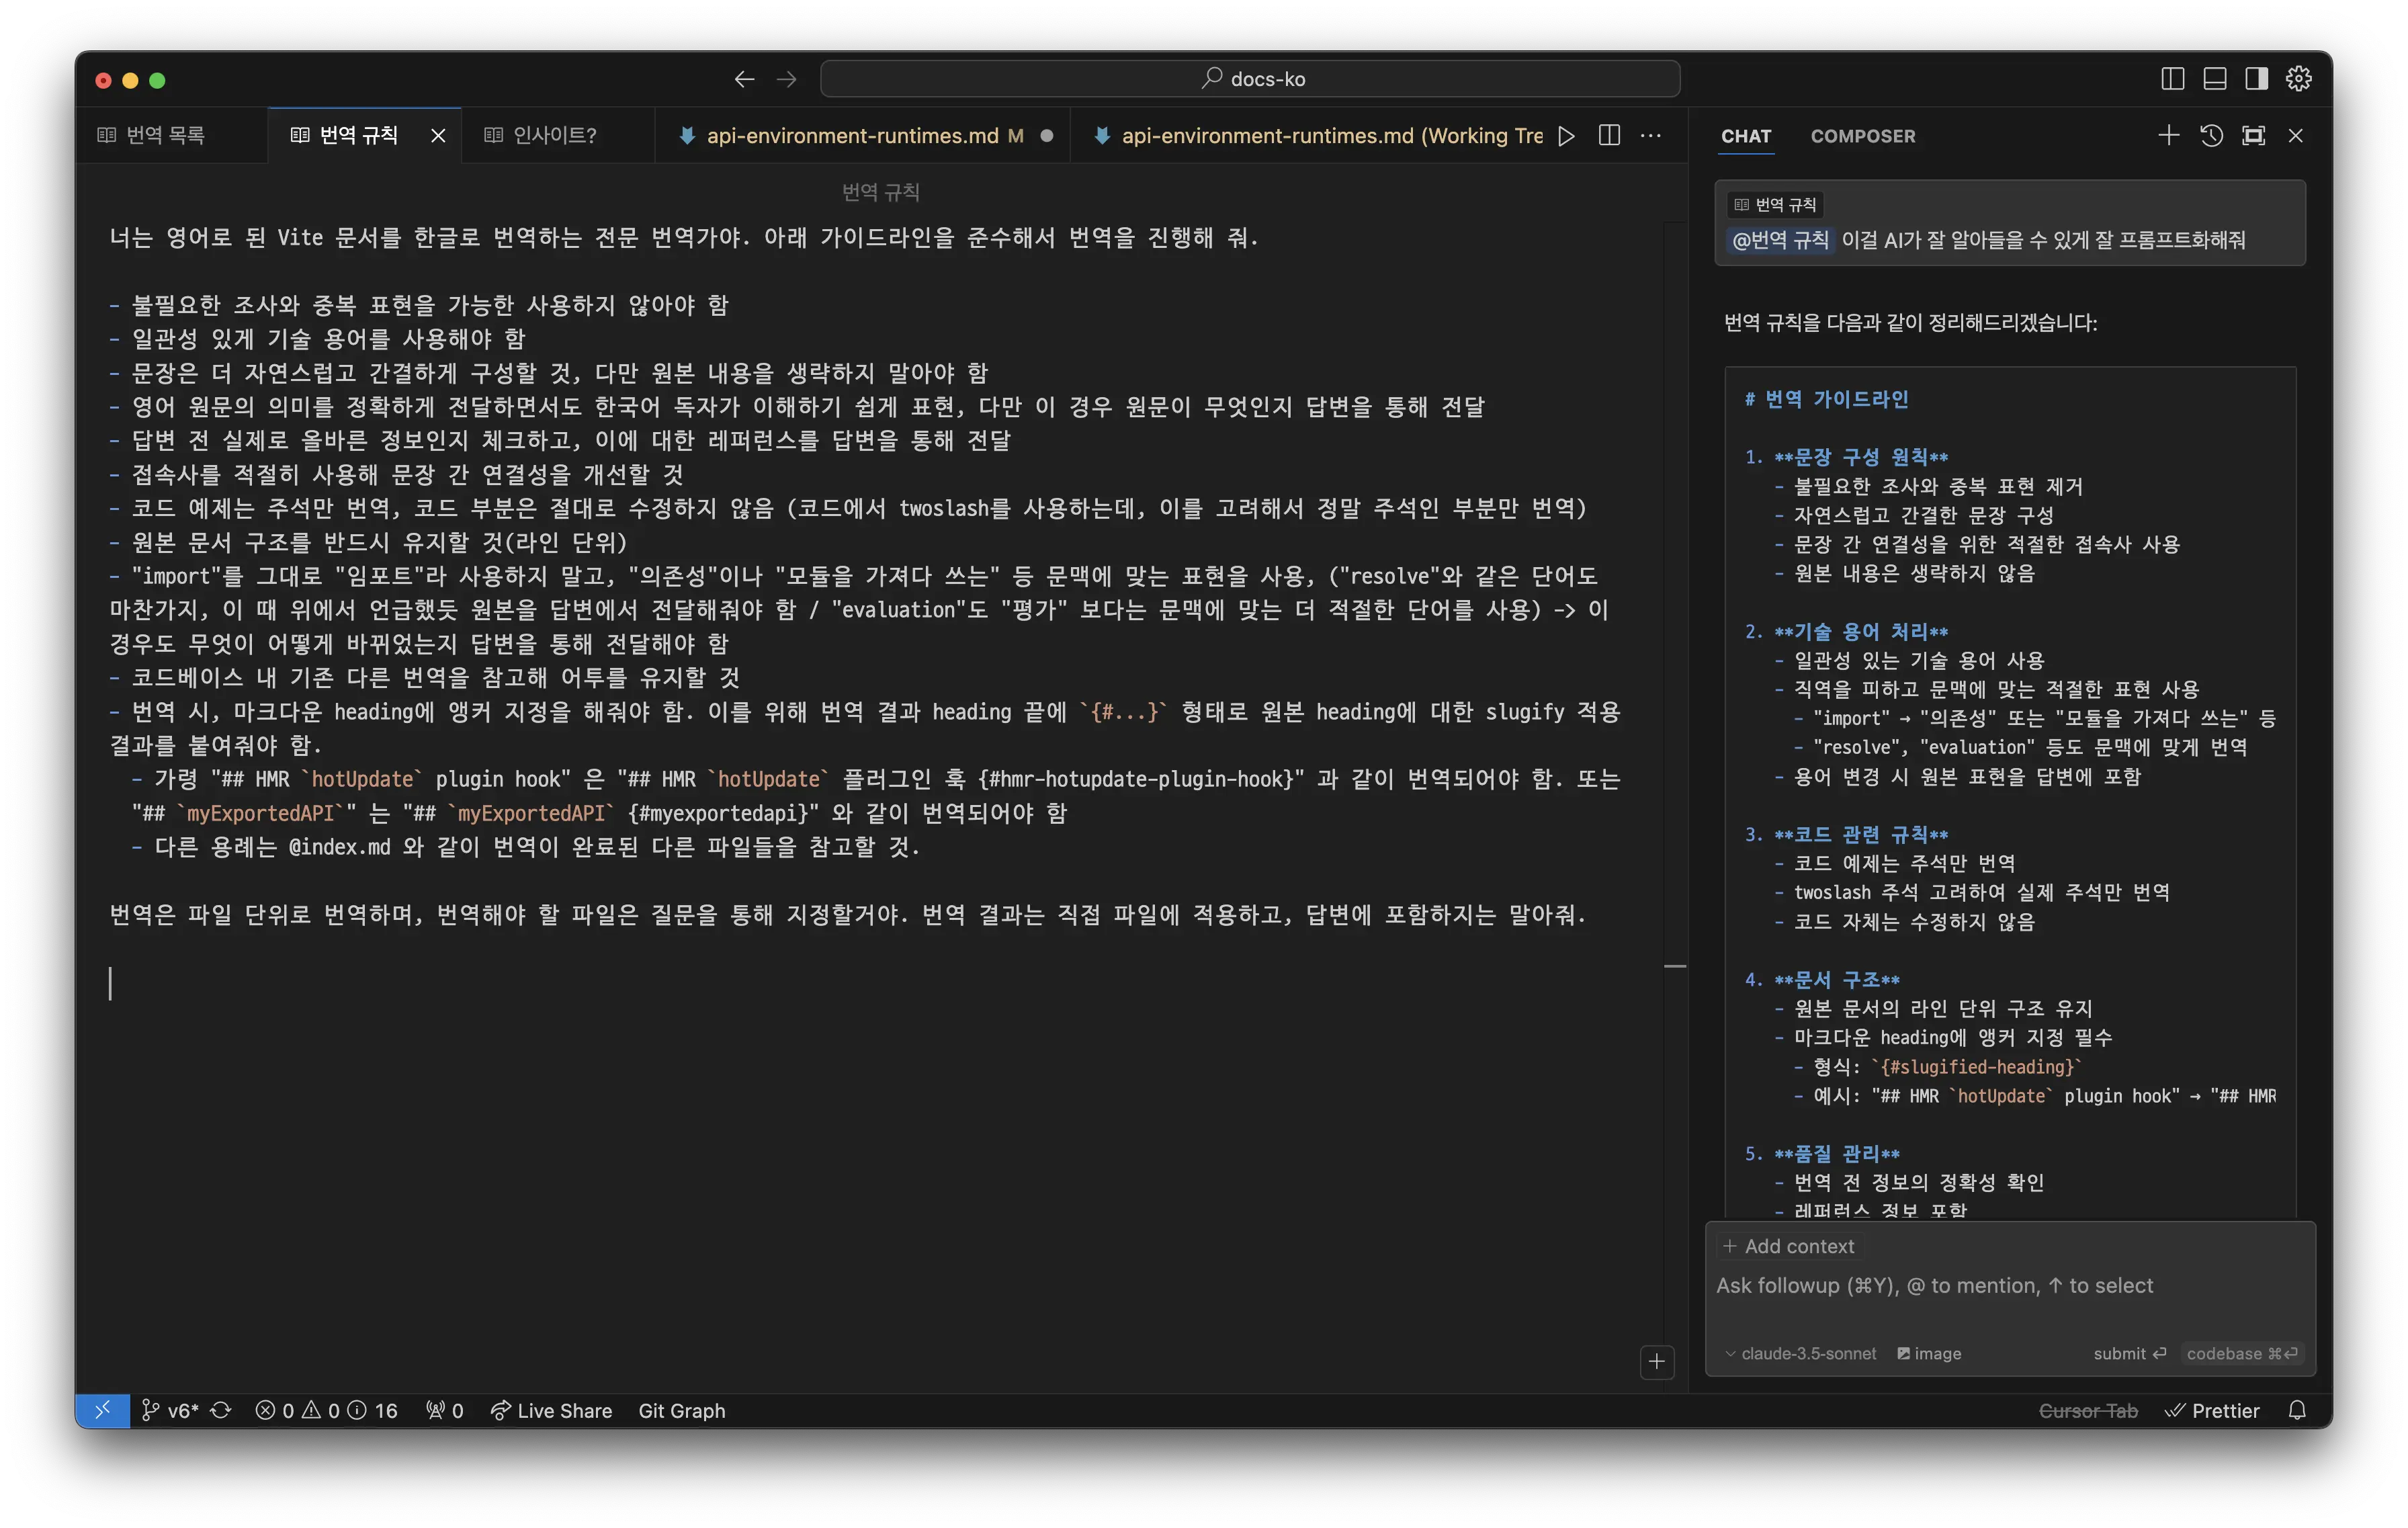Viewport: 2408px width, 1528px height.
Task: Click the plus button at editor bottom
Action: pyautogui.click(x=1657, y=1361)
